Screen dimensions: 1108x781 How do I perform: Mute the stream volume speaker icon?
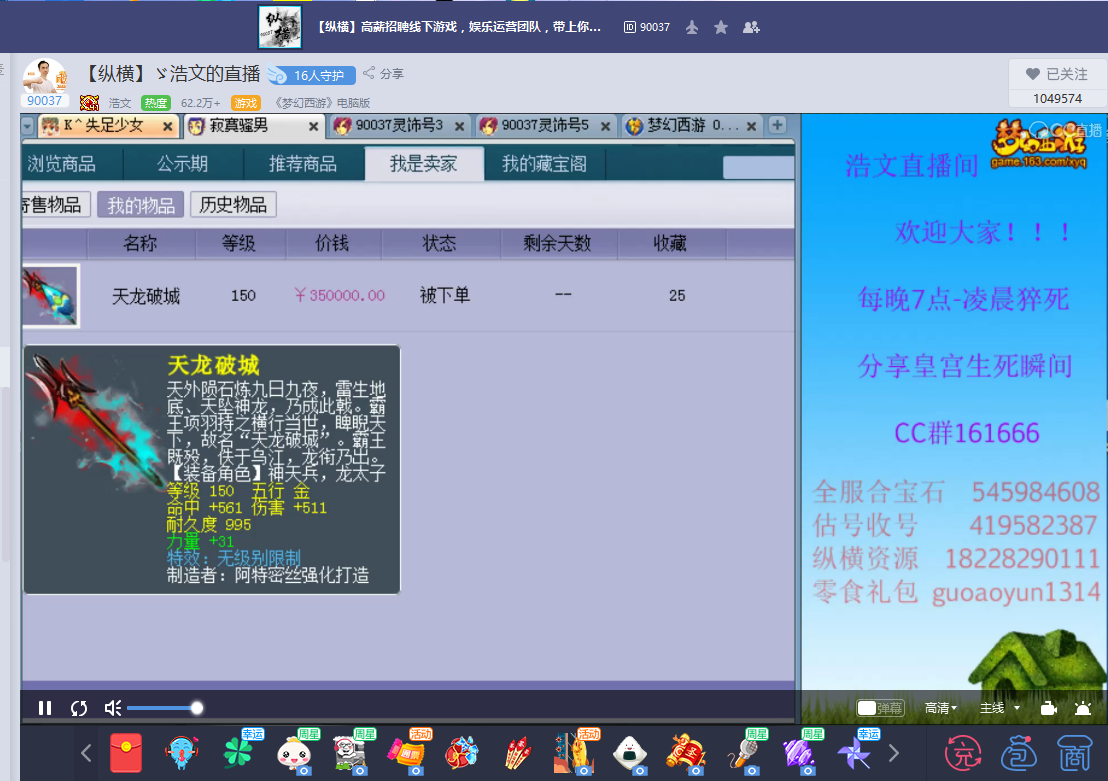112,707
